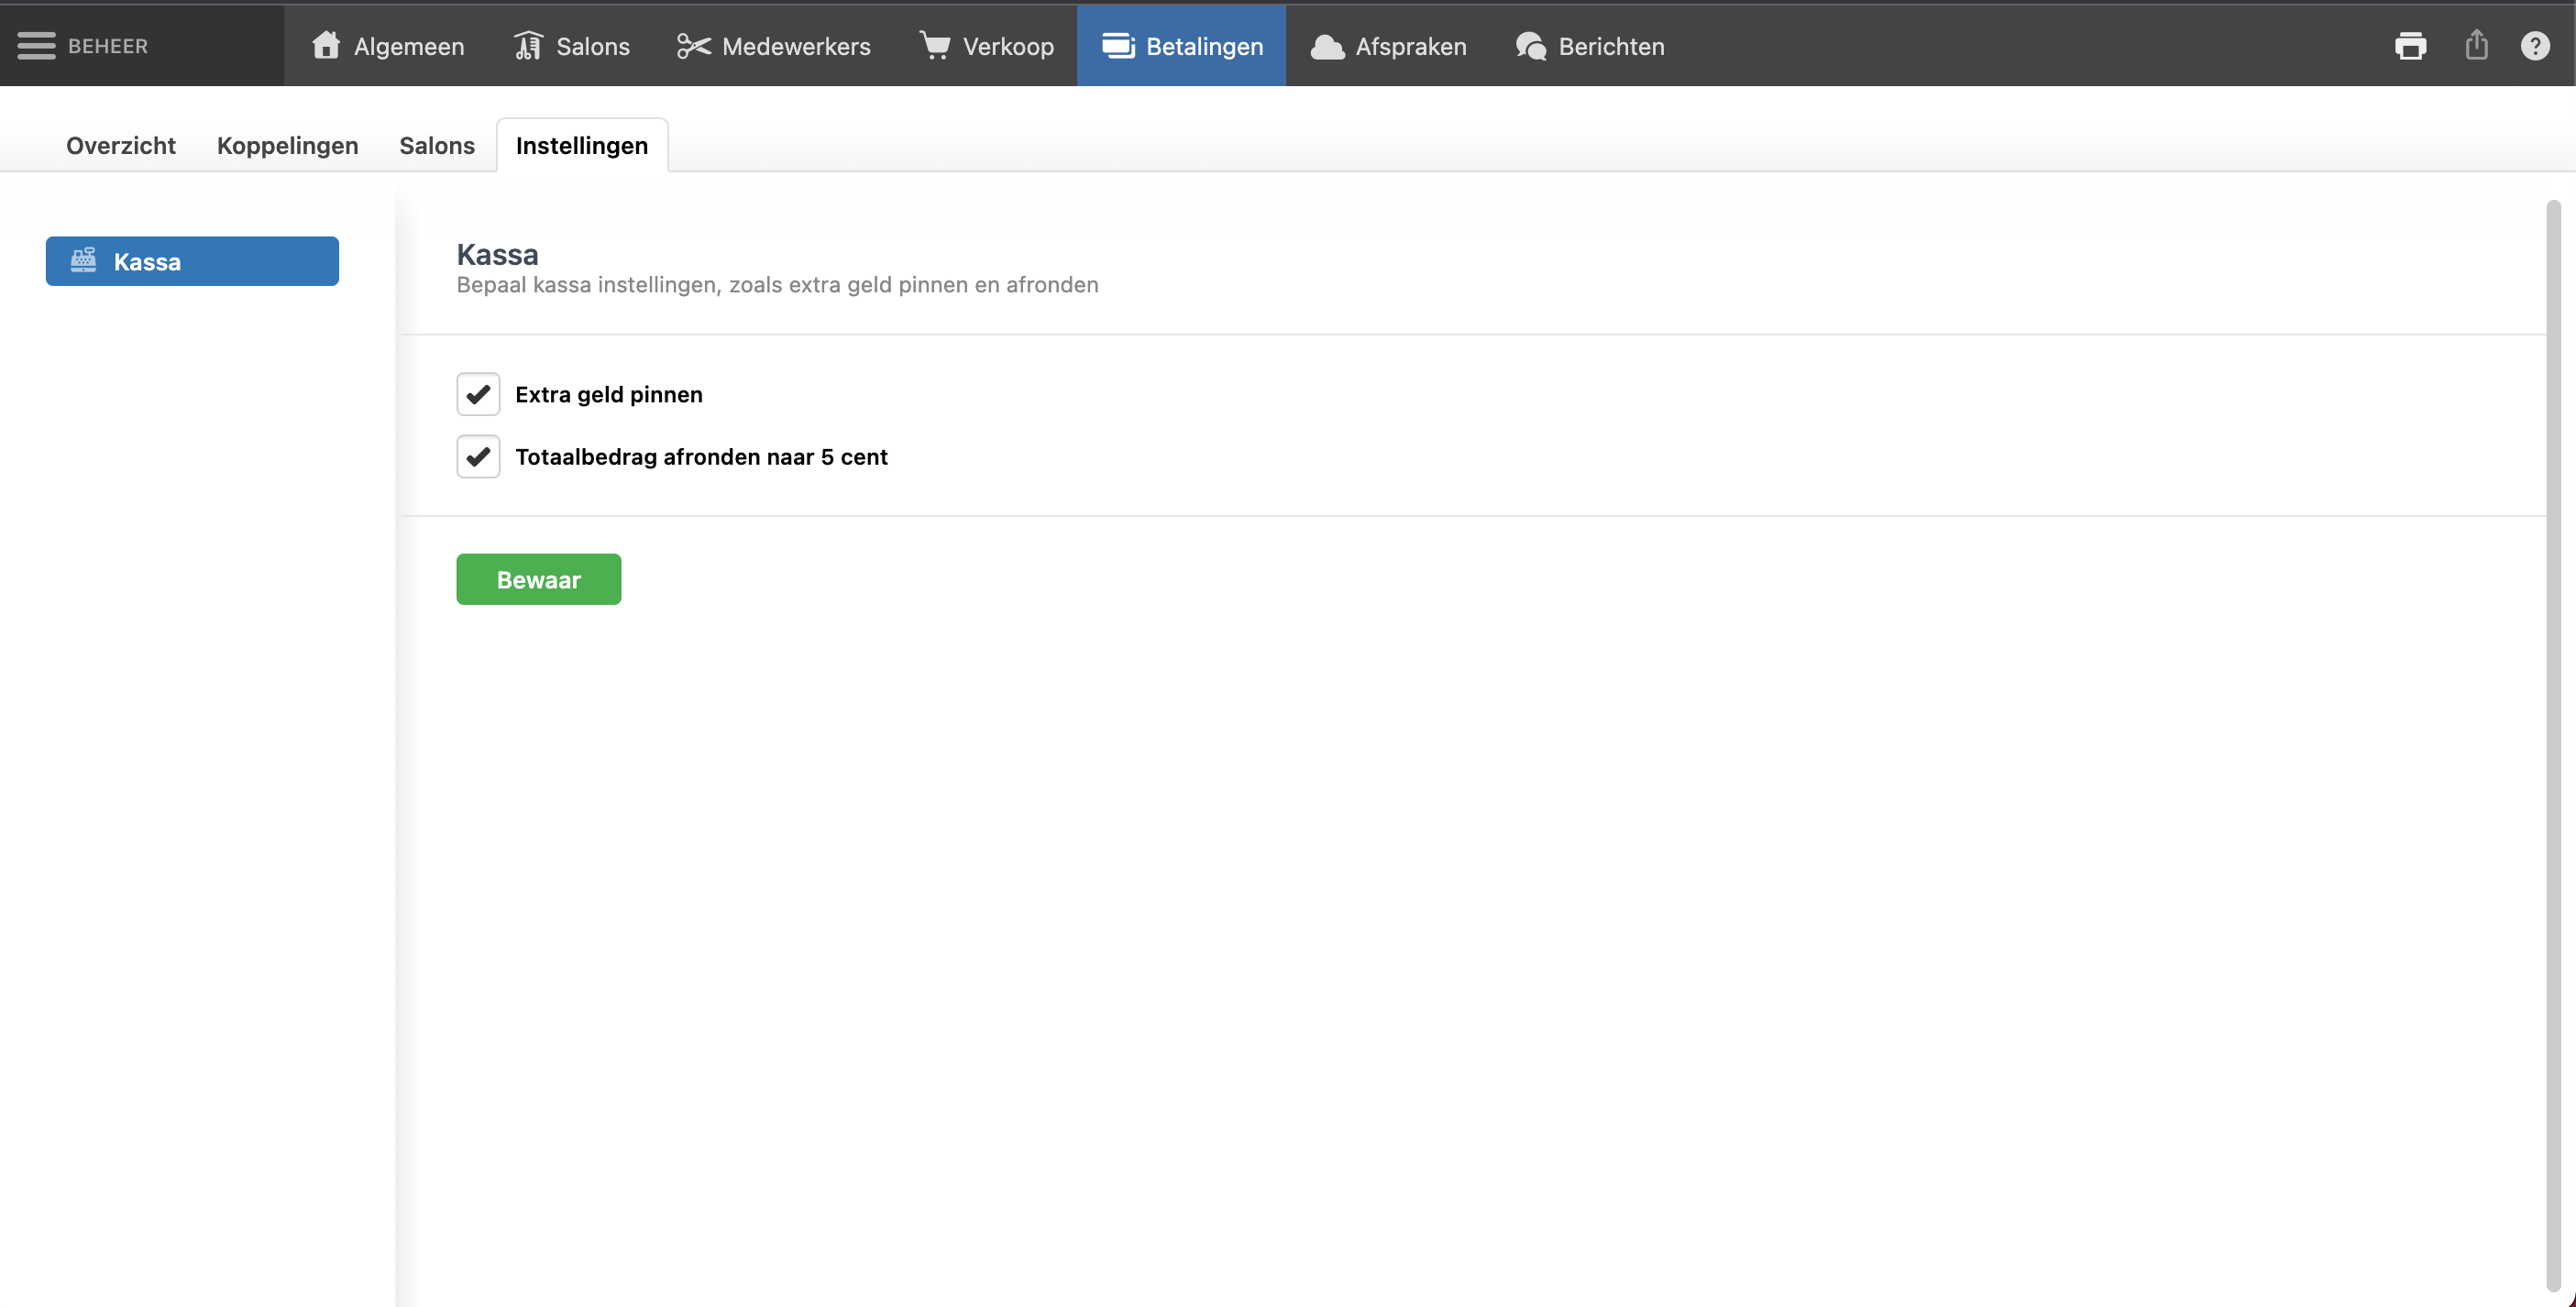Click the BEHEER label in the header
The height and width of the screenshot is (1307, 2576).
click(108, 46)
